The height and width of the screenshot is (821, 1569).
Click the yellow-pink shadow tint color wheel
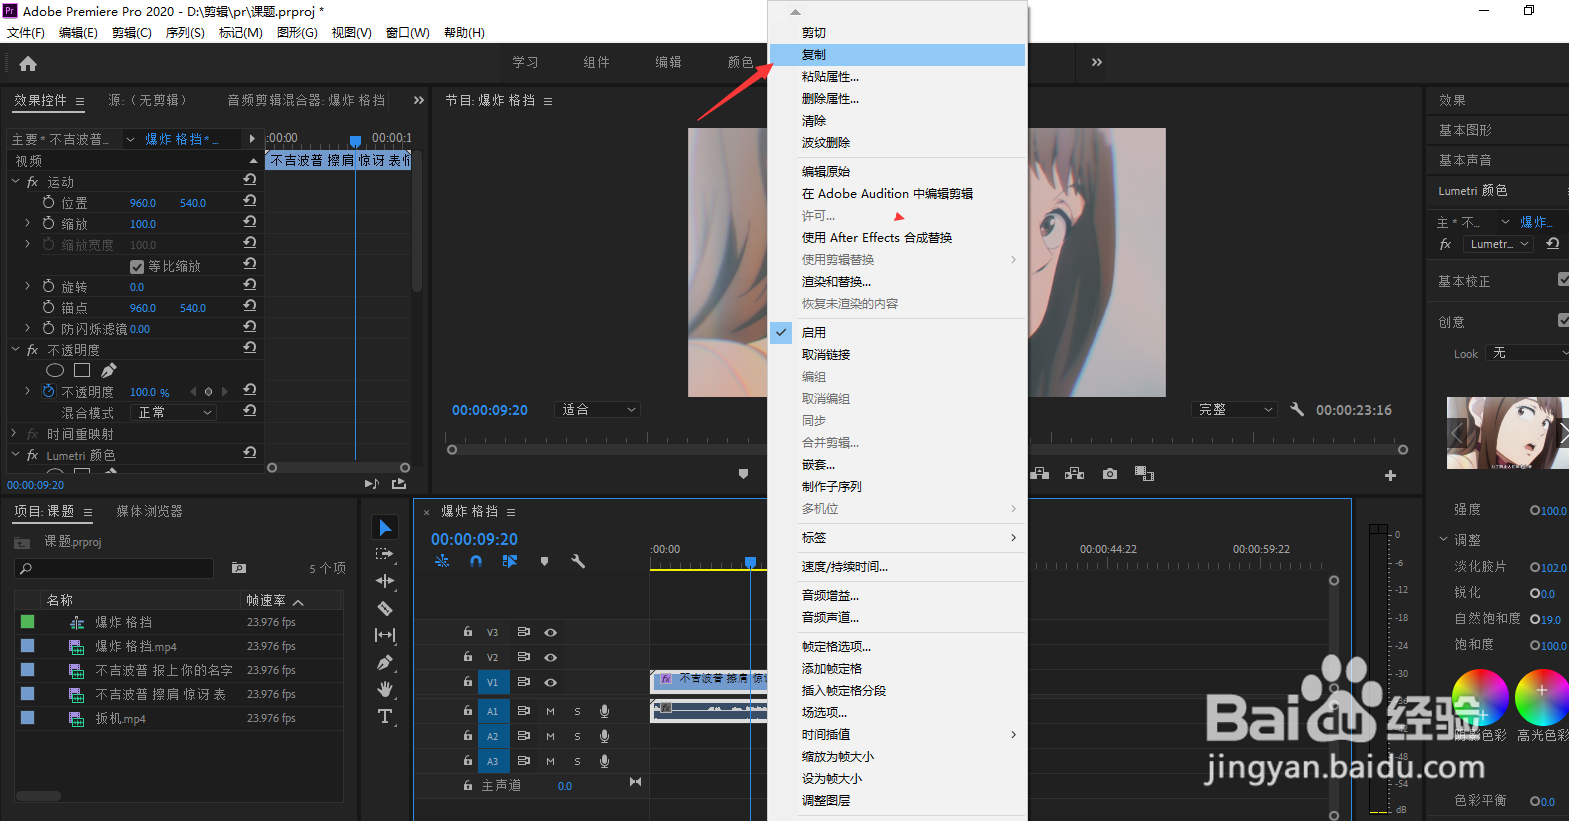tap(1480, 697)
